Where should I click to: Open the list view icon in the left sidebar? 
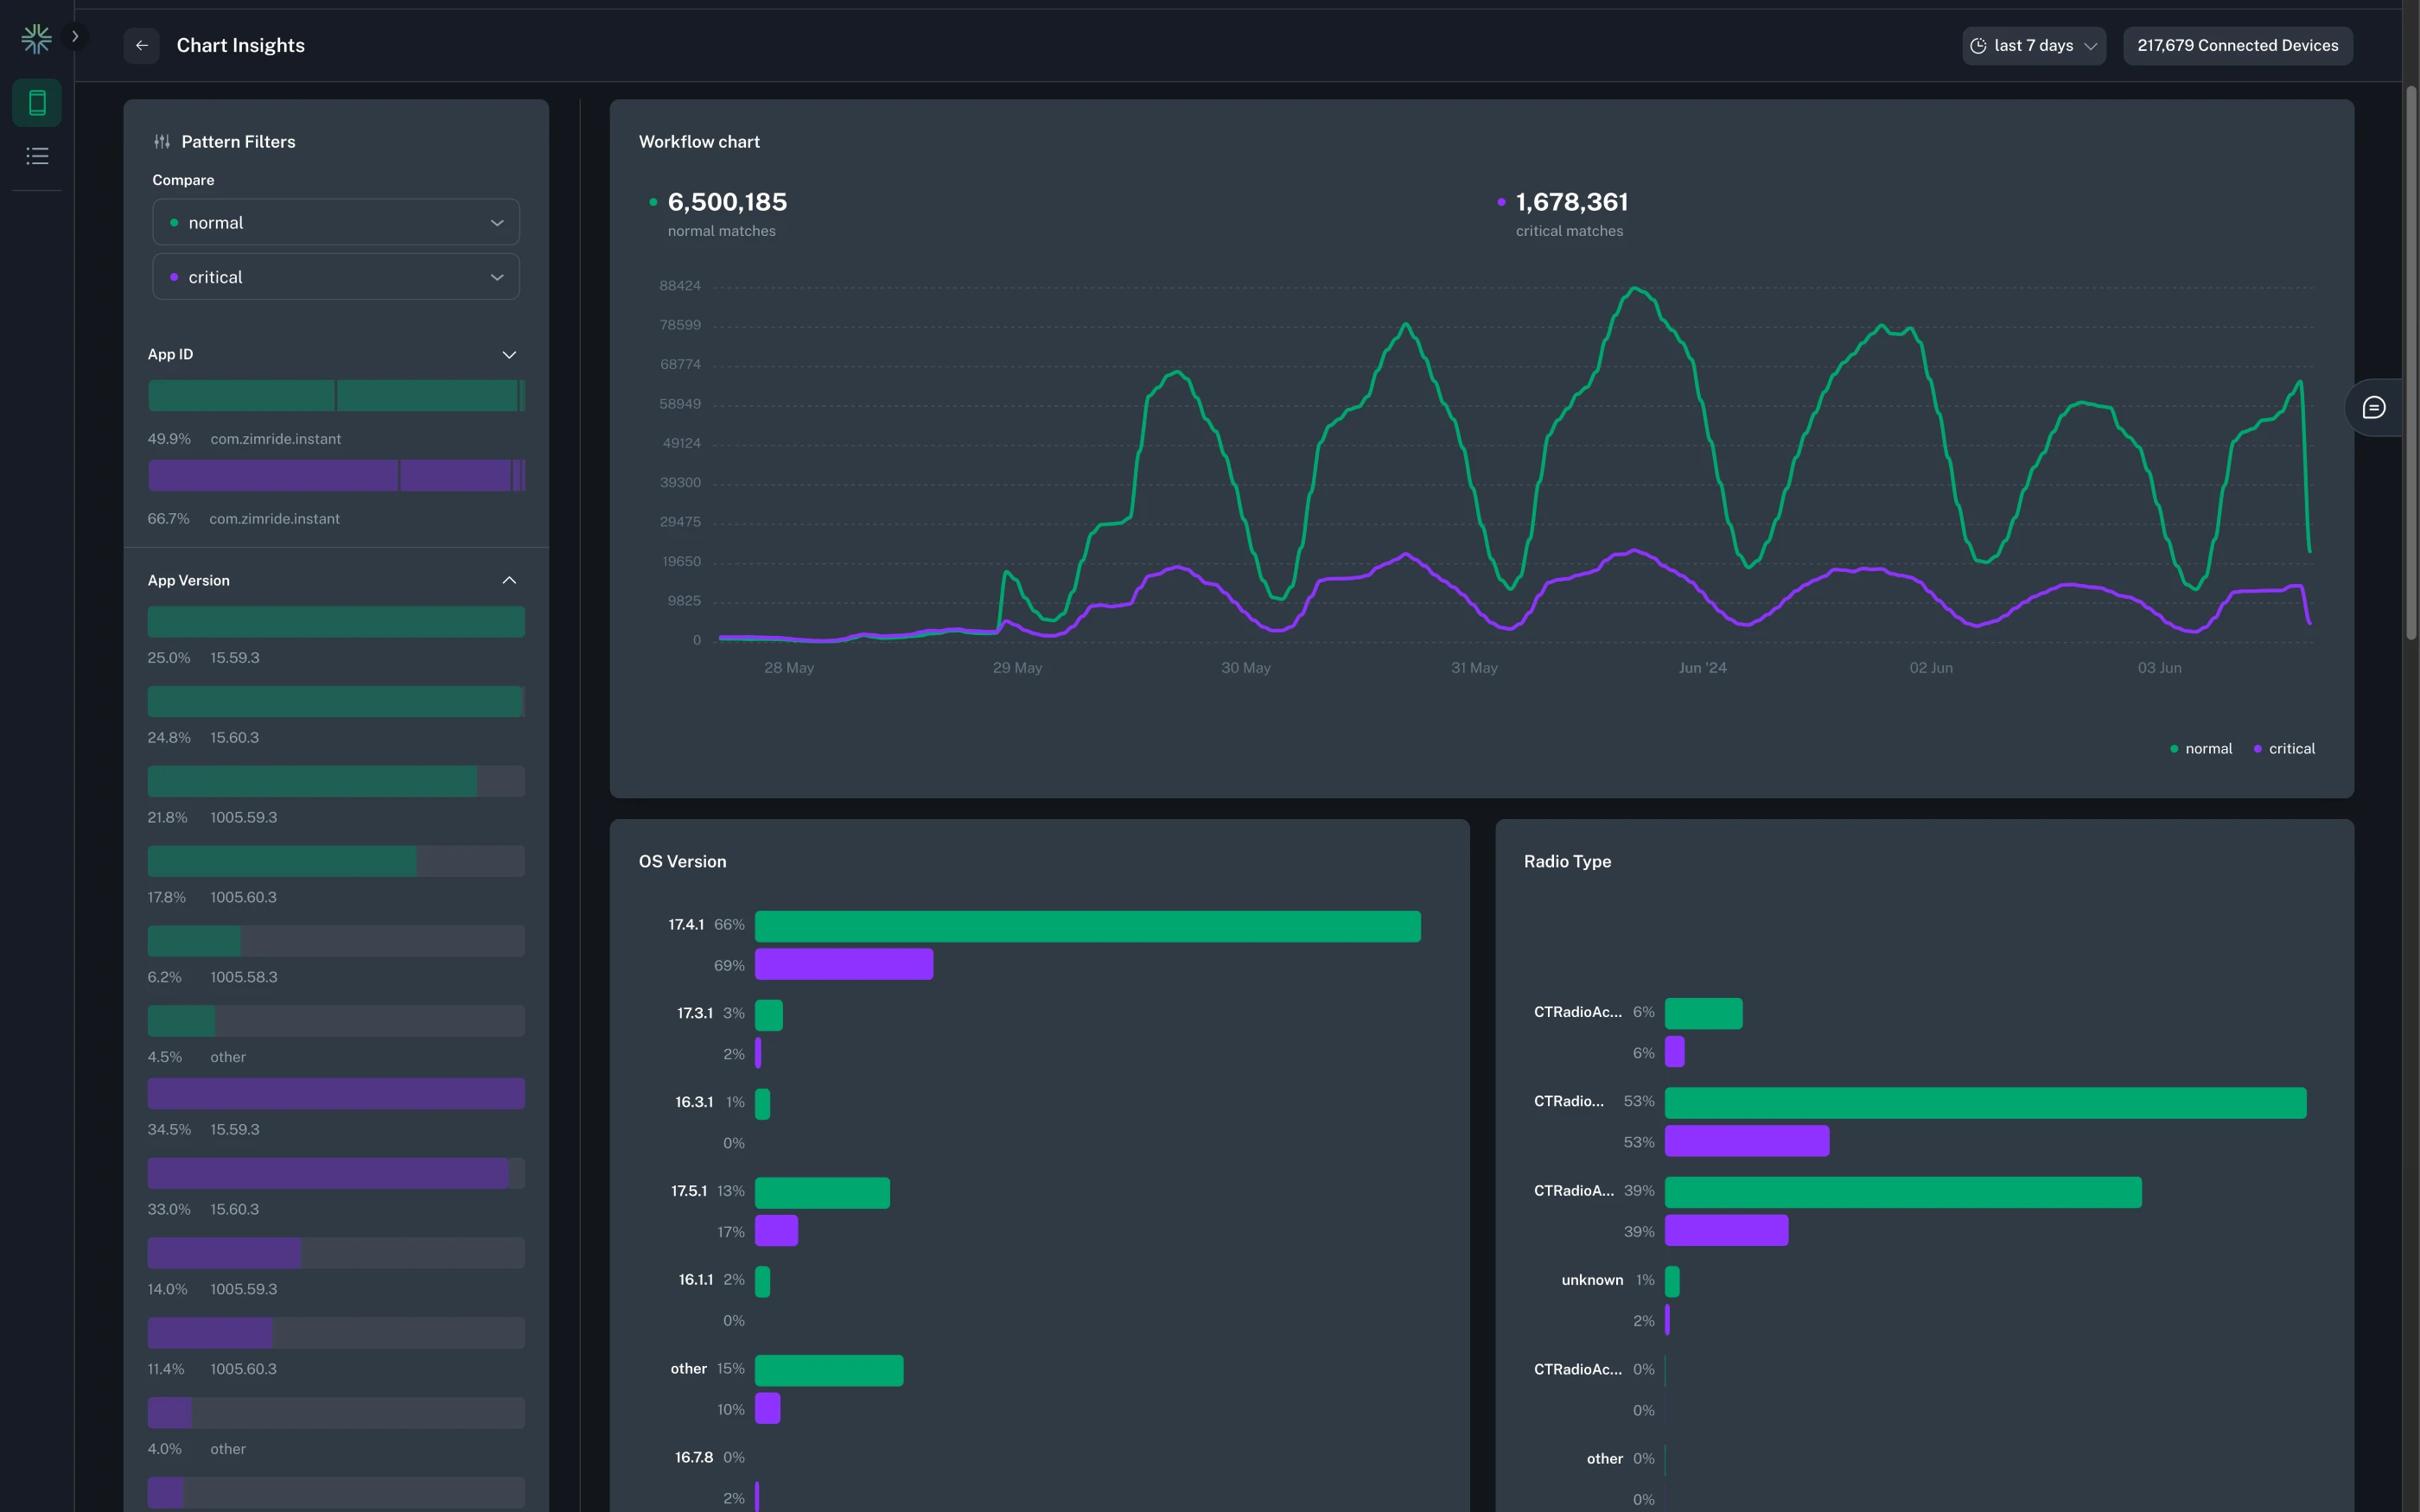click(36, 155)
